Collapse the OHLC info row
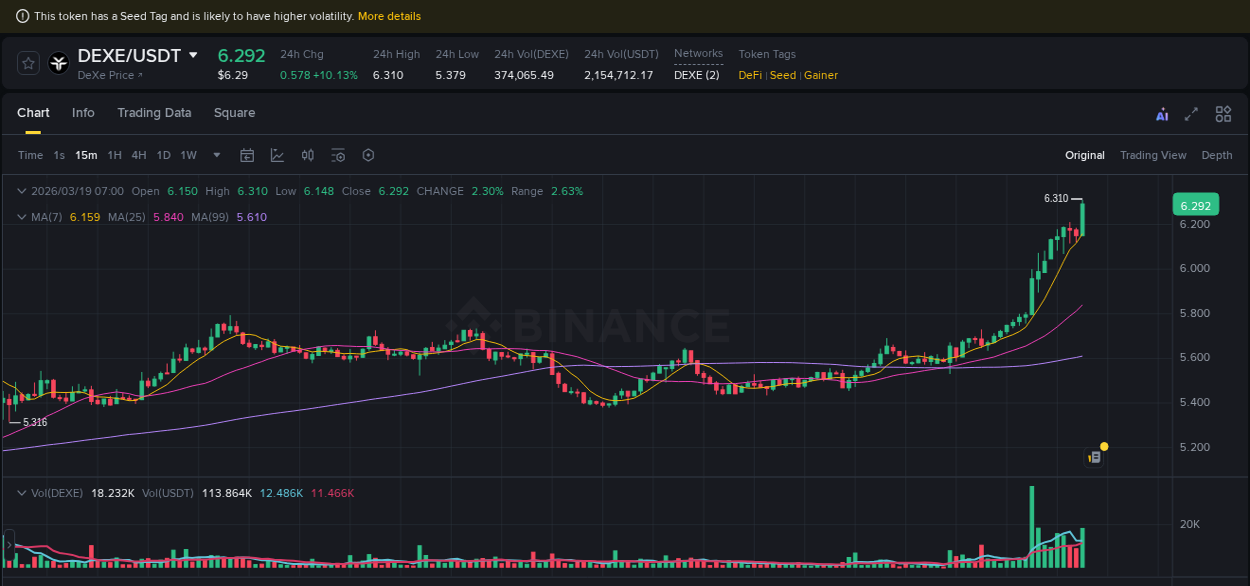Screen dimensions: 1250x586 pyautogui.click(x=22, y=190)
